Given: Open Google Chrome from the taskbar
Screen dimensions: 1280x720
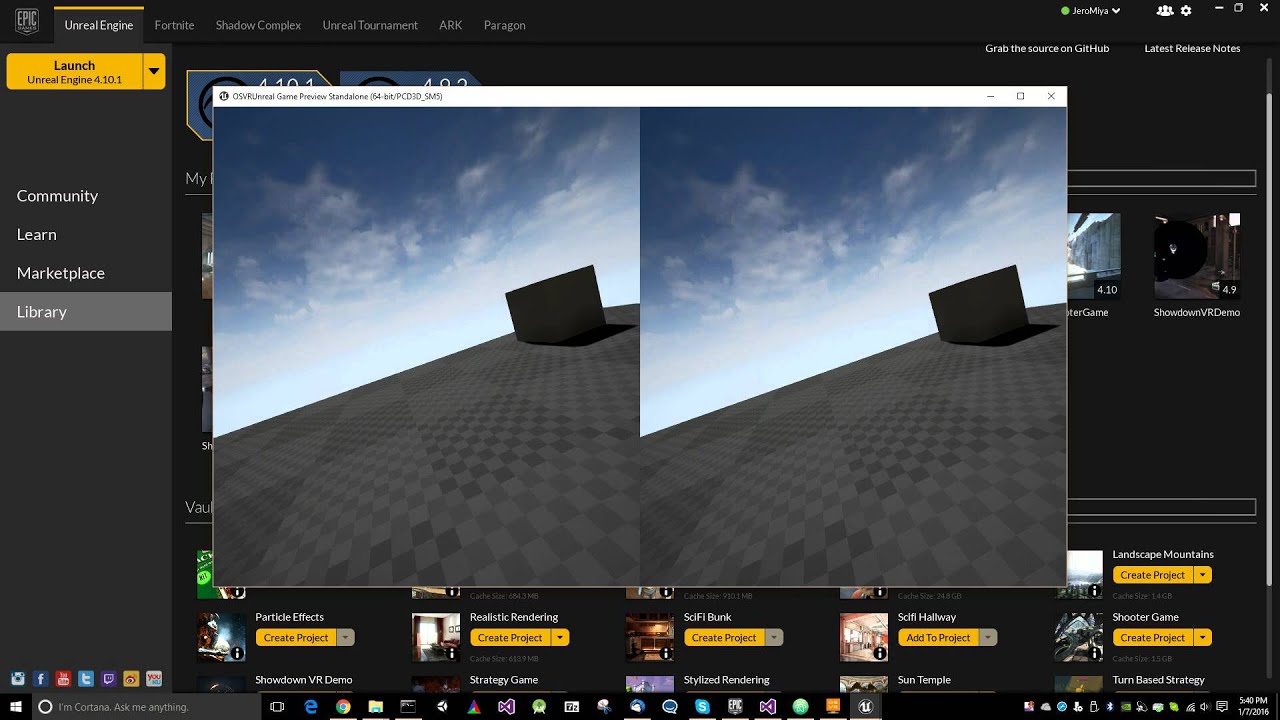Looking at the screenshot, I should coord(343,707).
